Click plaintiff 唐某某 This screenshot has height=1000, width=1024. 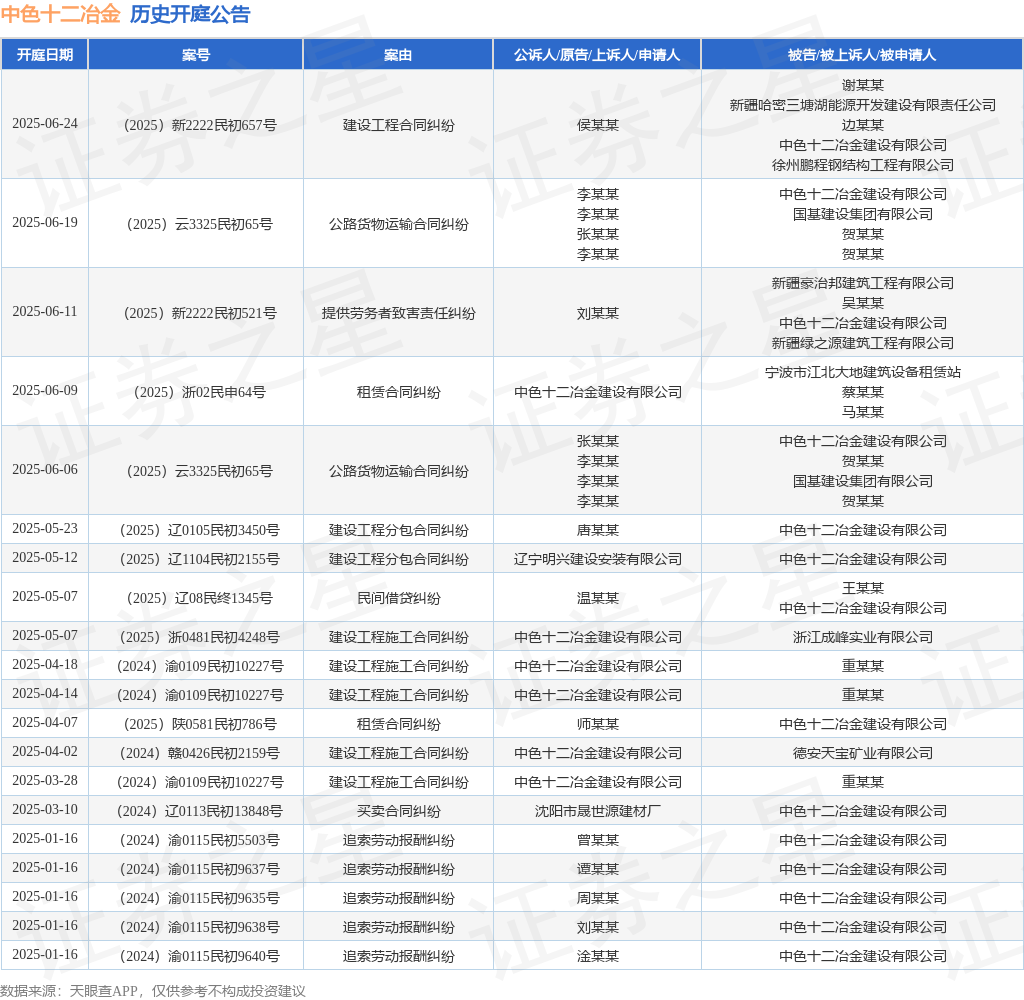(598, 530)
